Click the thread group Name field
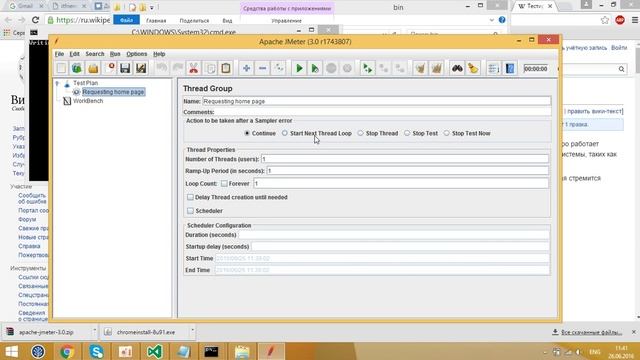Screen dimensions: 640x360 [376, 101]
